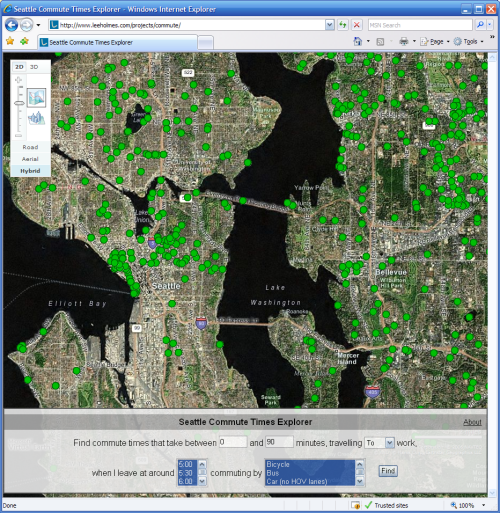This screenshot has width=500, height=513.
Task: Open the About link
Action: pos(472,422)
